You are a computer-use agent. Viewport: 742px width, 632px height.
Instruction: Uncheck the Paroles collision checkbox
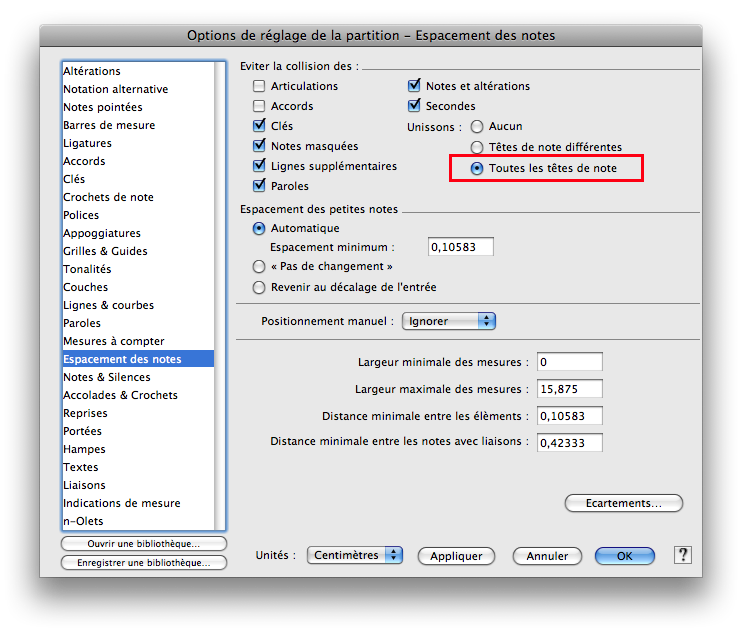[259, 186]
